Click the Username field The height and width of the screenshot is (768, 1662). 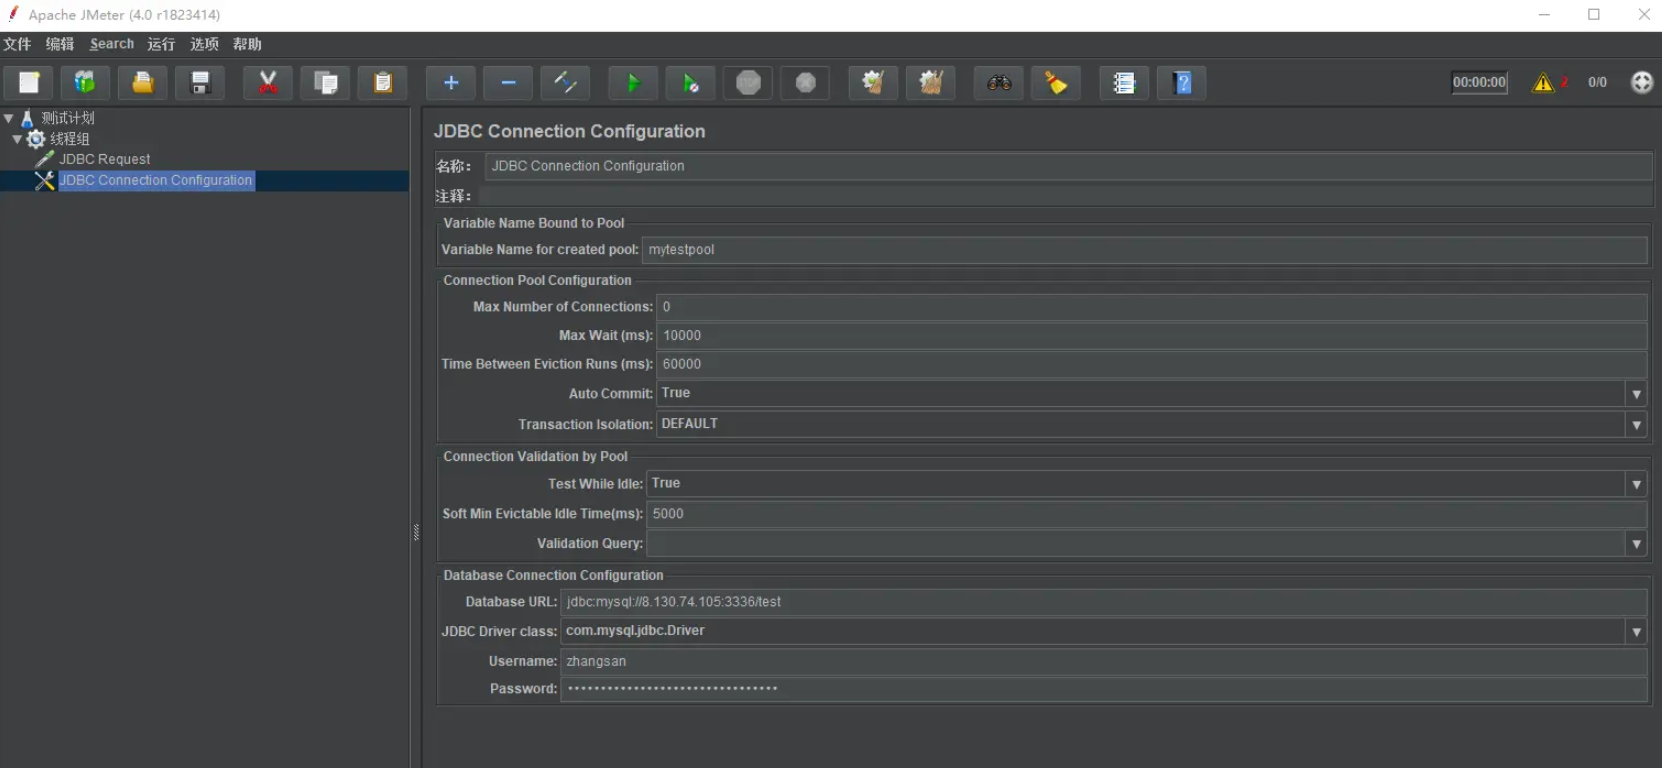(1103, 662)
